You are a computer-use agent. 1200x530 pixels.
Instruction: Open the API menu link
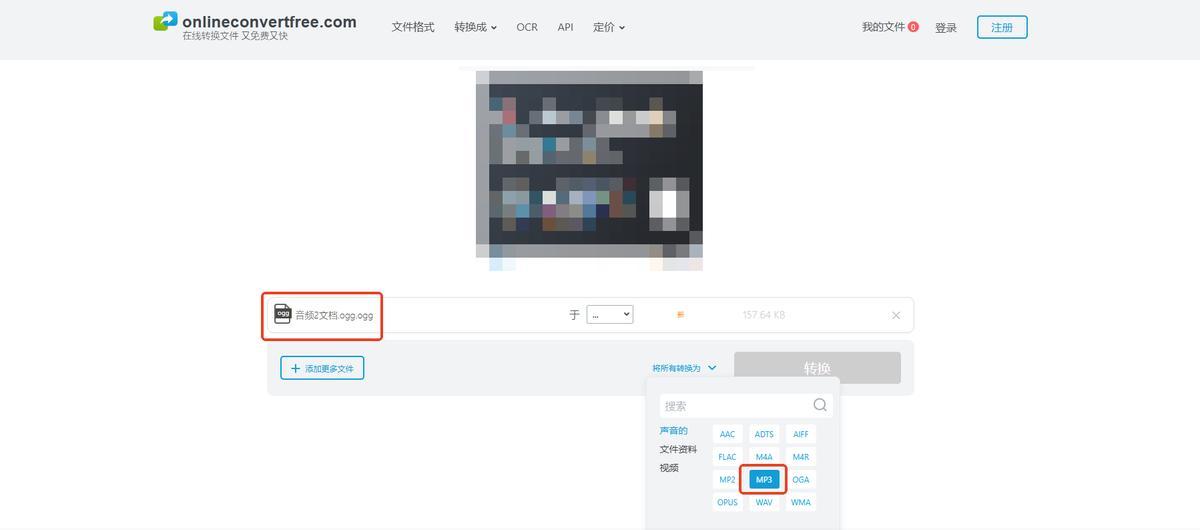565,27
